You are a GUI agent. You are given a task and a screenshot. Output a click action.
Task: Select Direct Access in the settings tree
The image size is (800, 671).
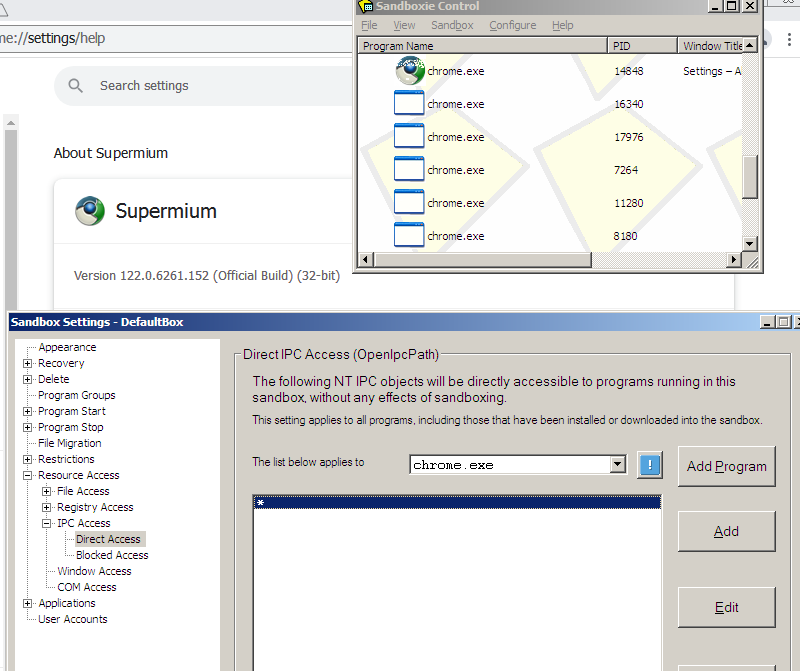coord(108,539)
